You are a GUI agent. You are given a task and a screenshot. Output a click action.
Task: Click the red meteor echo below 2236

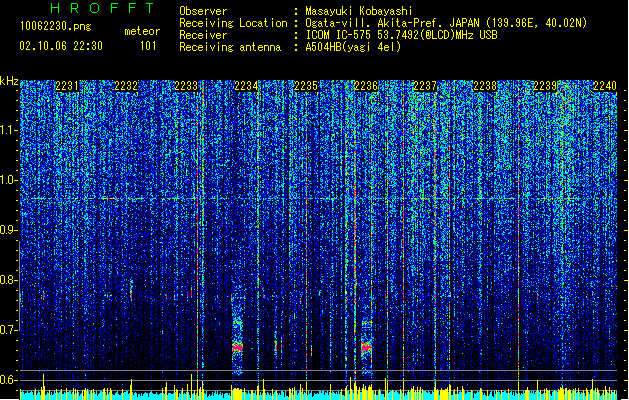coord(366,347)
